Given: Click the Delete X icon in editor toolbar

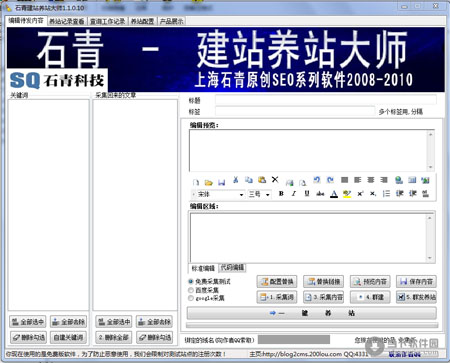Looking at the screenshot, I should 275,180.
